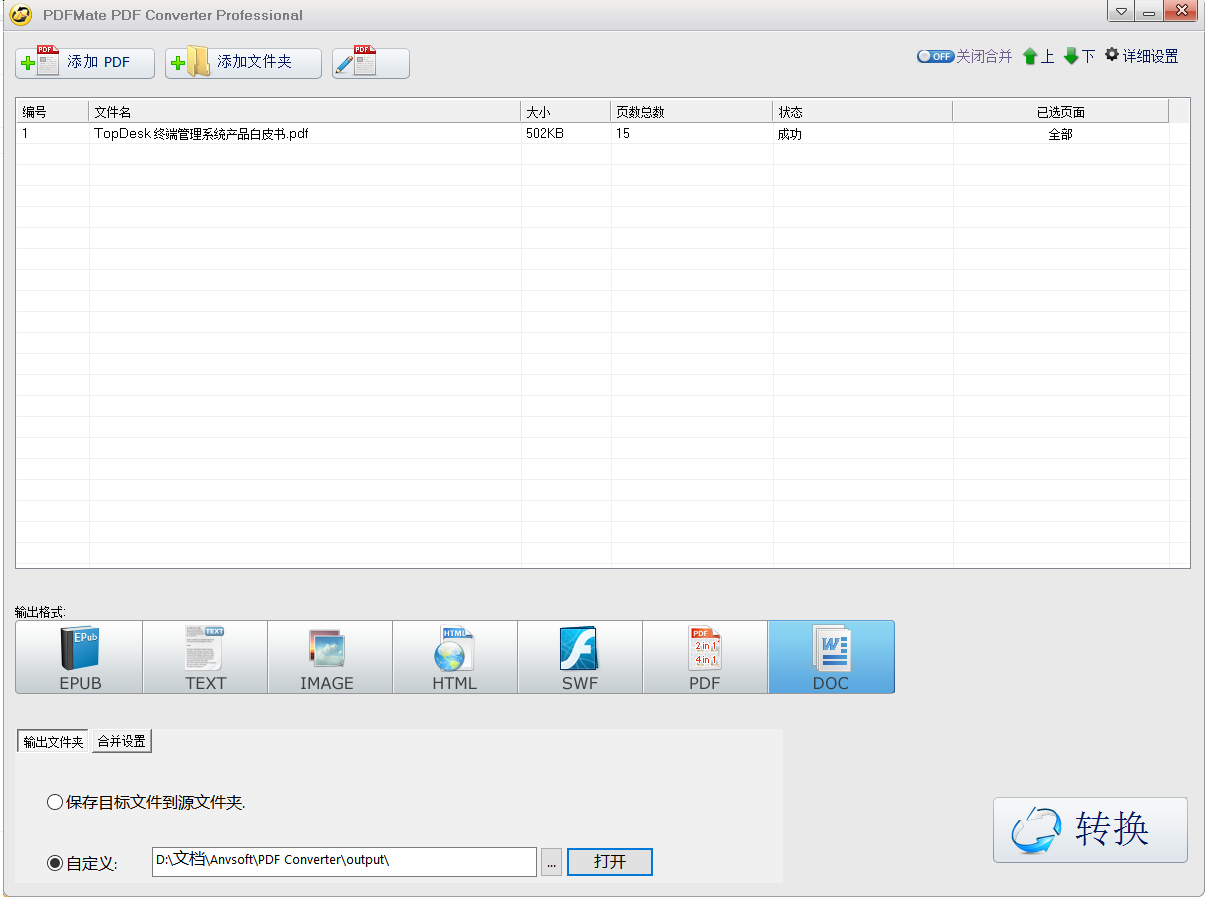Click the 状态 column header

pos(863,111)
